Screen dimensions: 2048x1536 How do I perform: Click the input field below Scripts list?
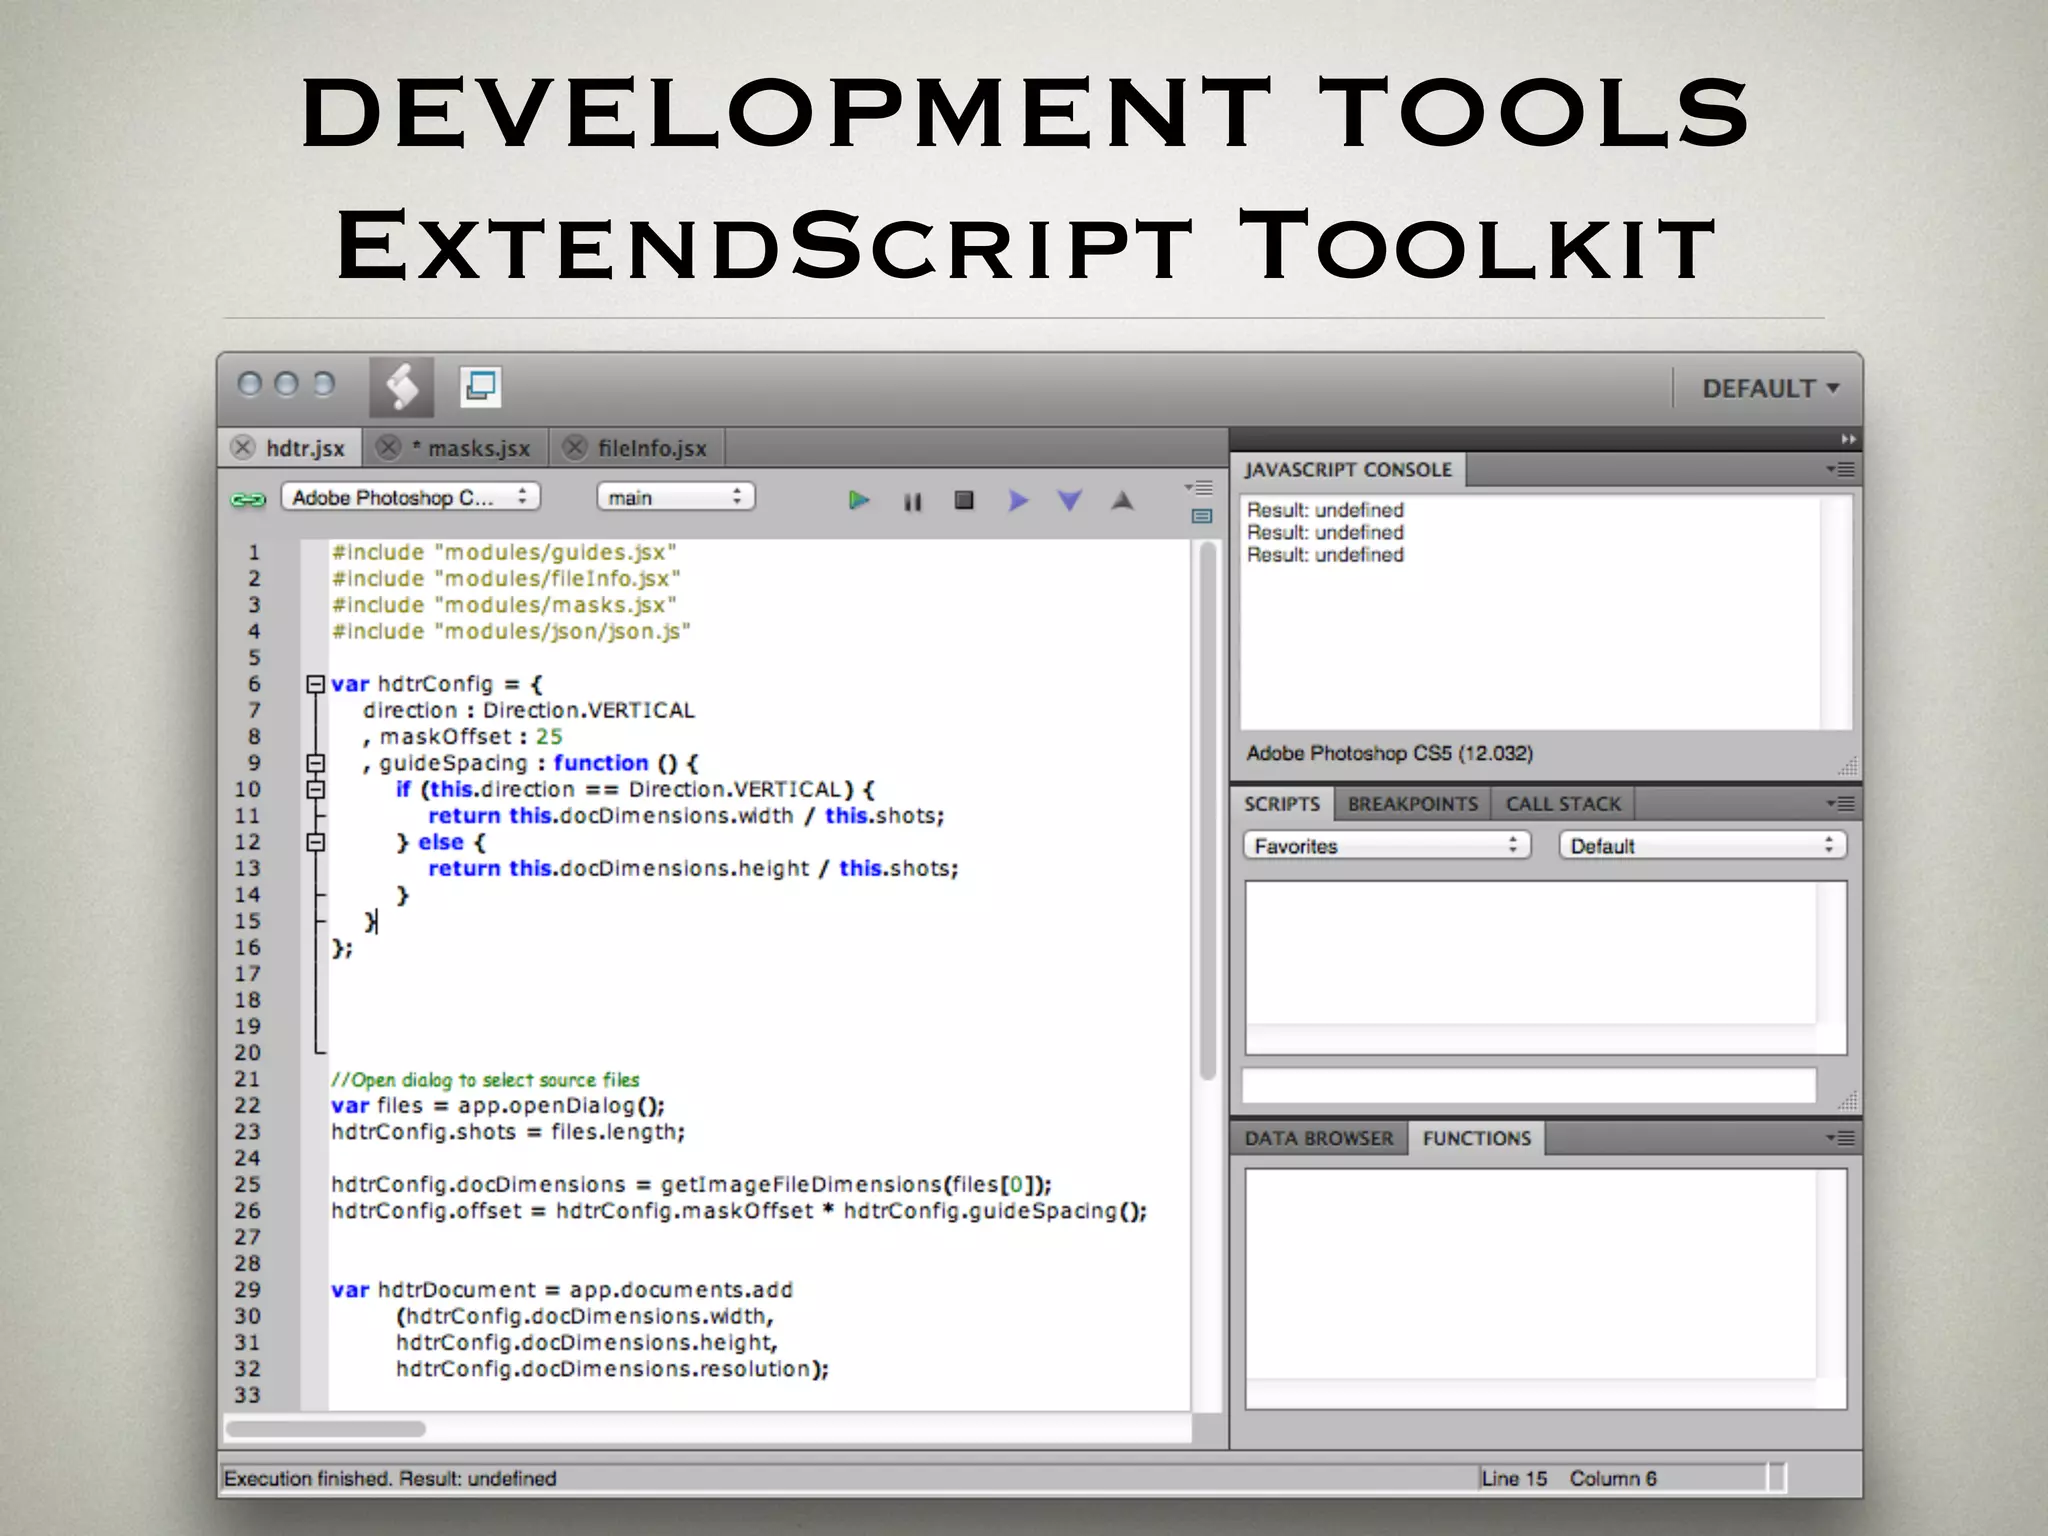pos(1529,1085)
